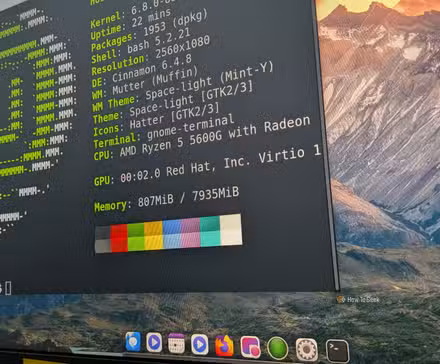Viewport: 440px width, 364px height.
Task: Open Firefox from the dock
Action: pos(224,346)
